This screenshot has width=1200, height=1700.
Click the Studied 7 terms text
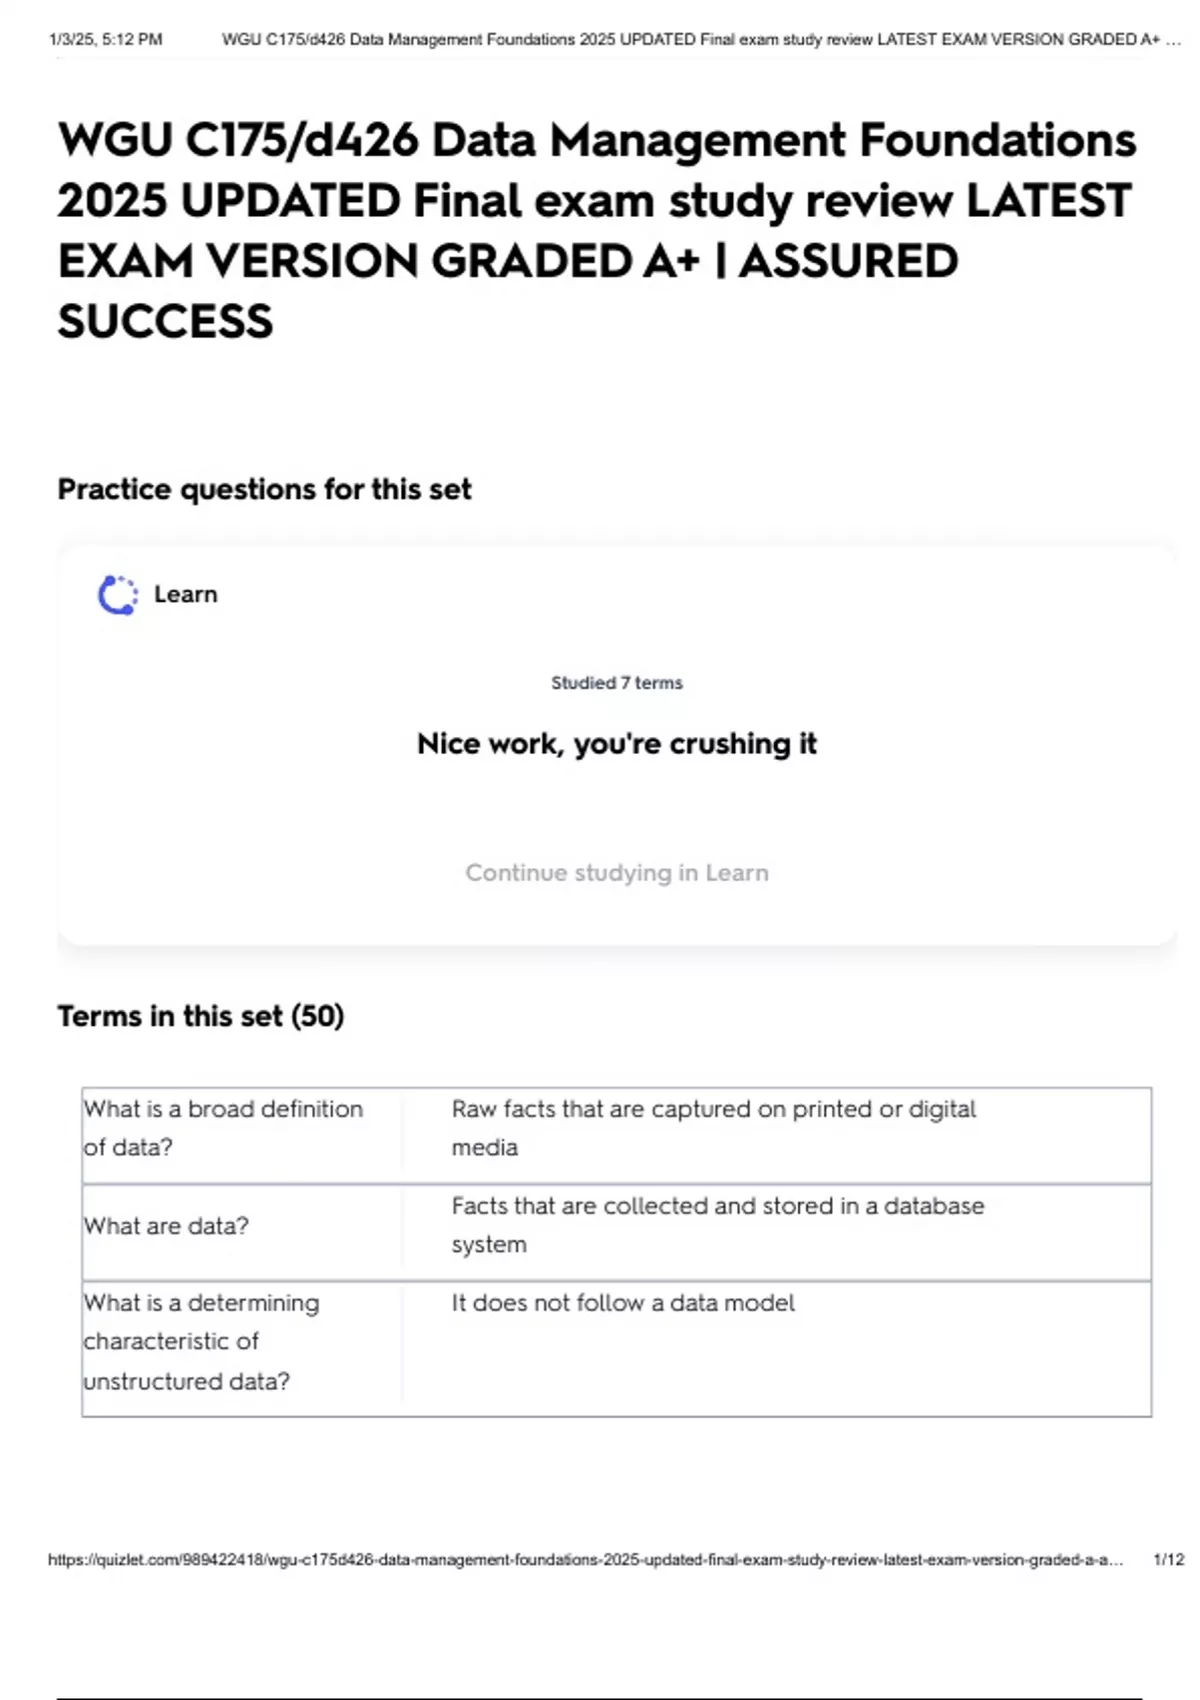(x=616, y=683)
